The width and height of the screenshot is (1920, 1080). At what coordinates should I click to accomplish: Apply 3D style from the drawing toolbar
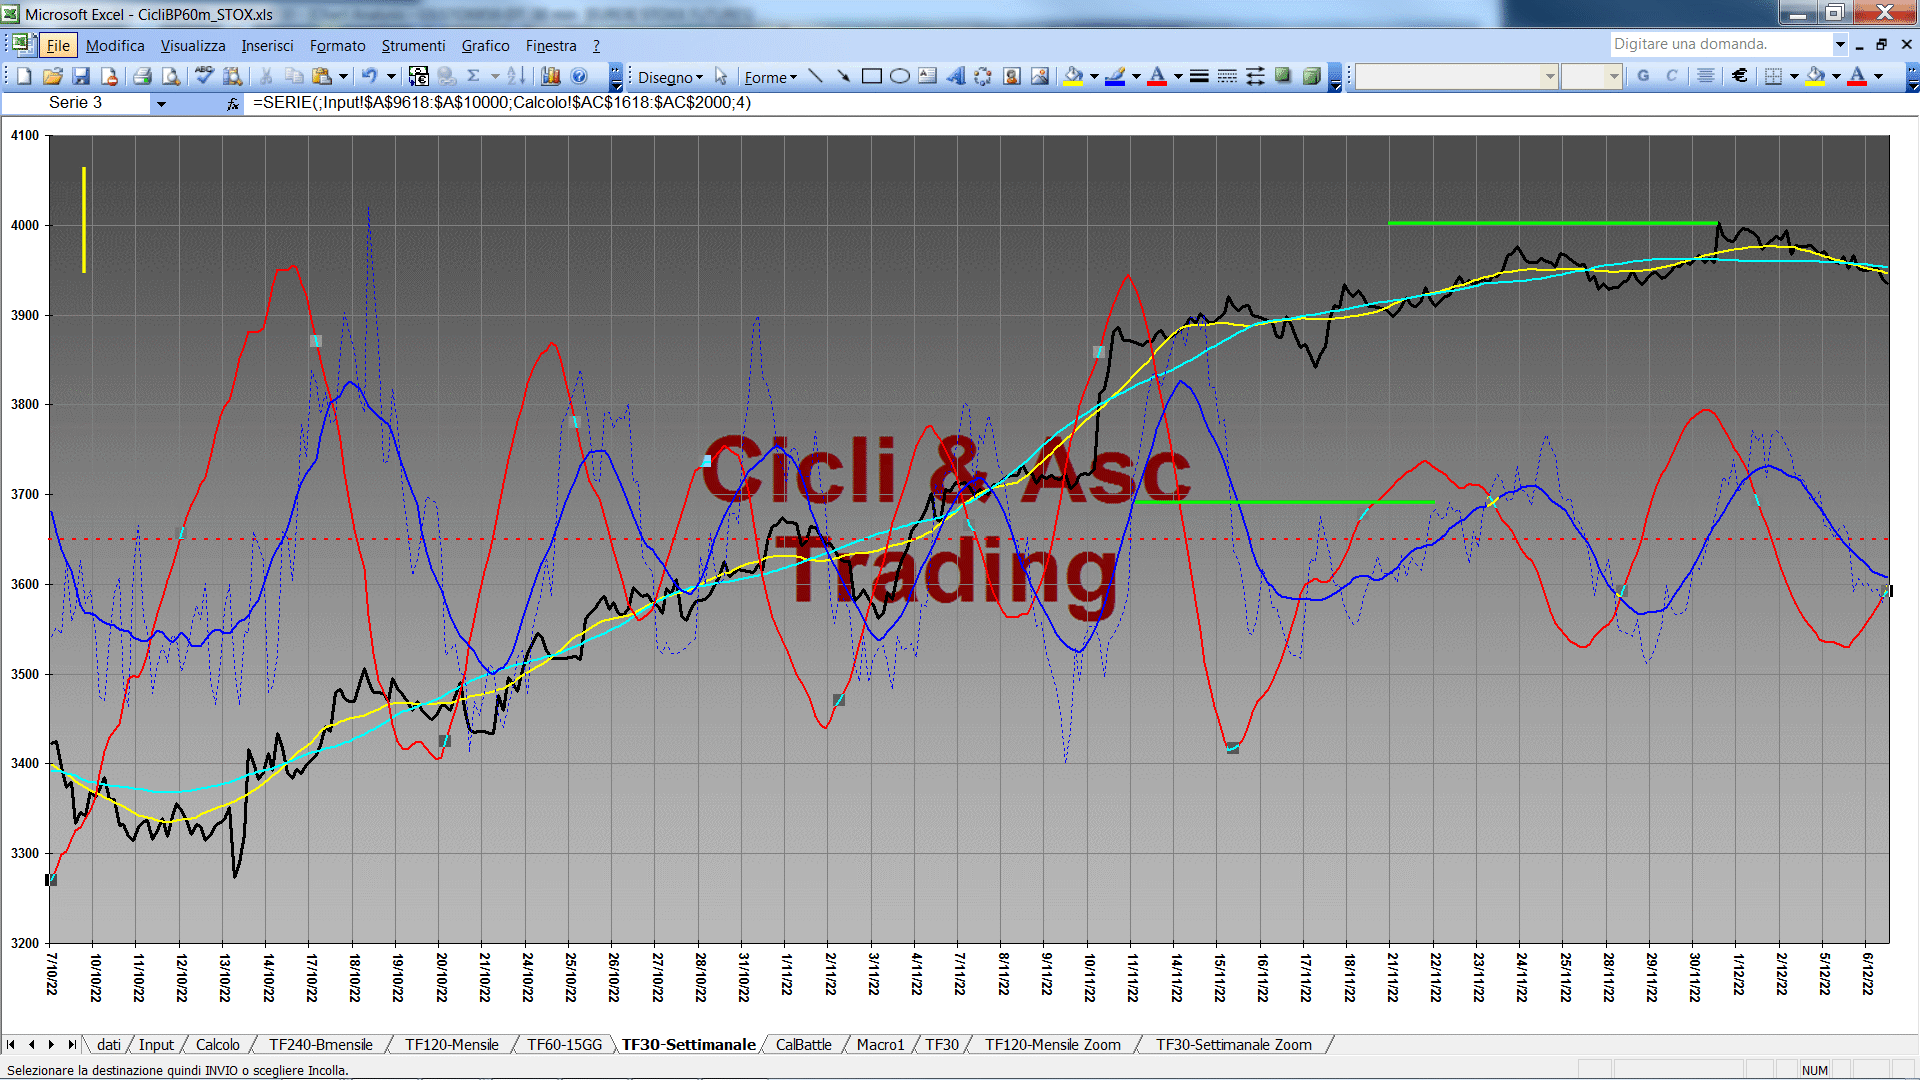pos(1311,76)
